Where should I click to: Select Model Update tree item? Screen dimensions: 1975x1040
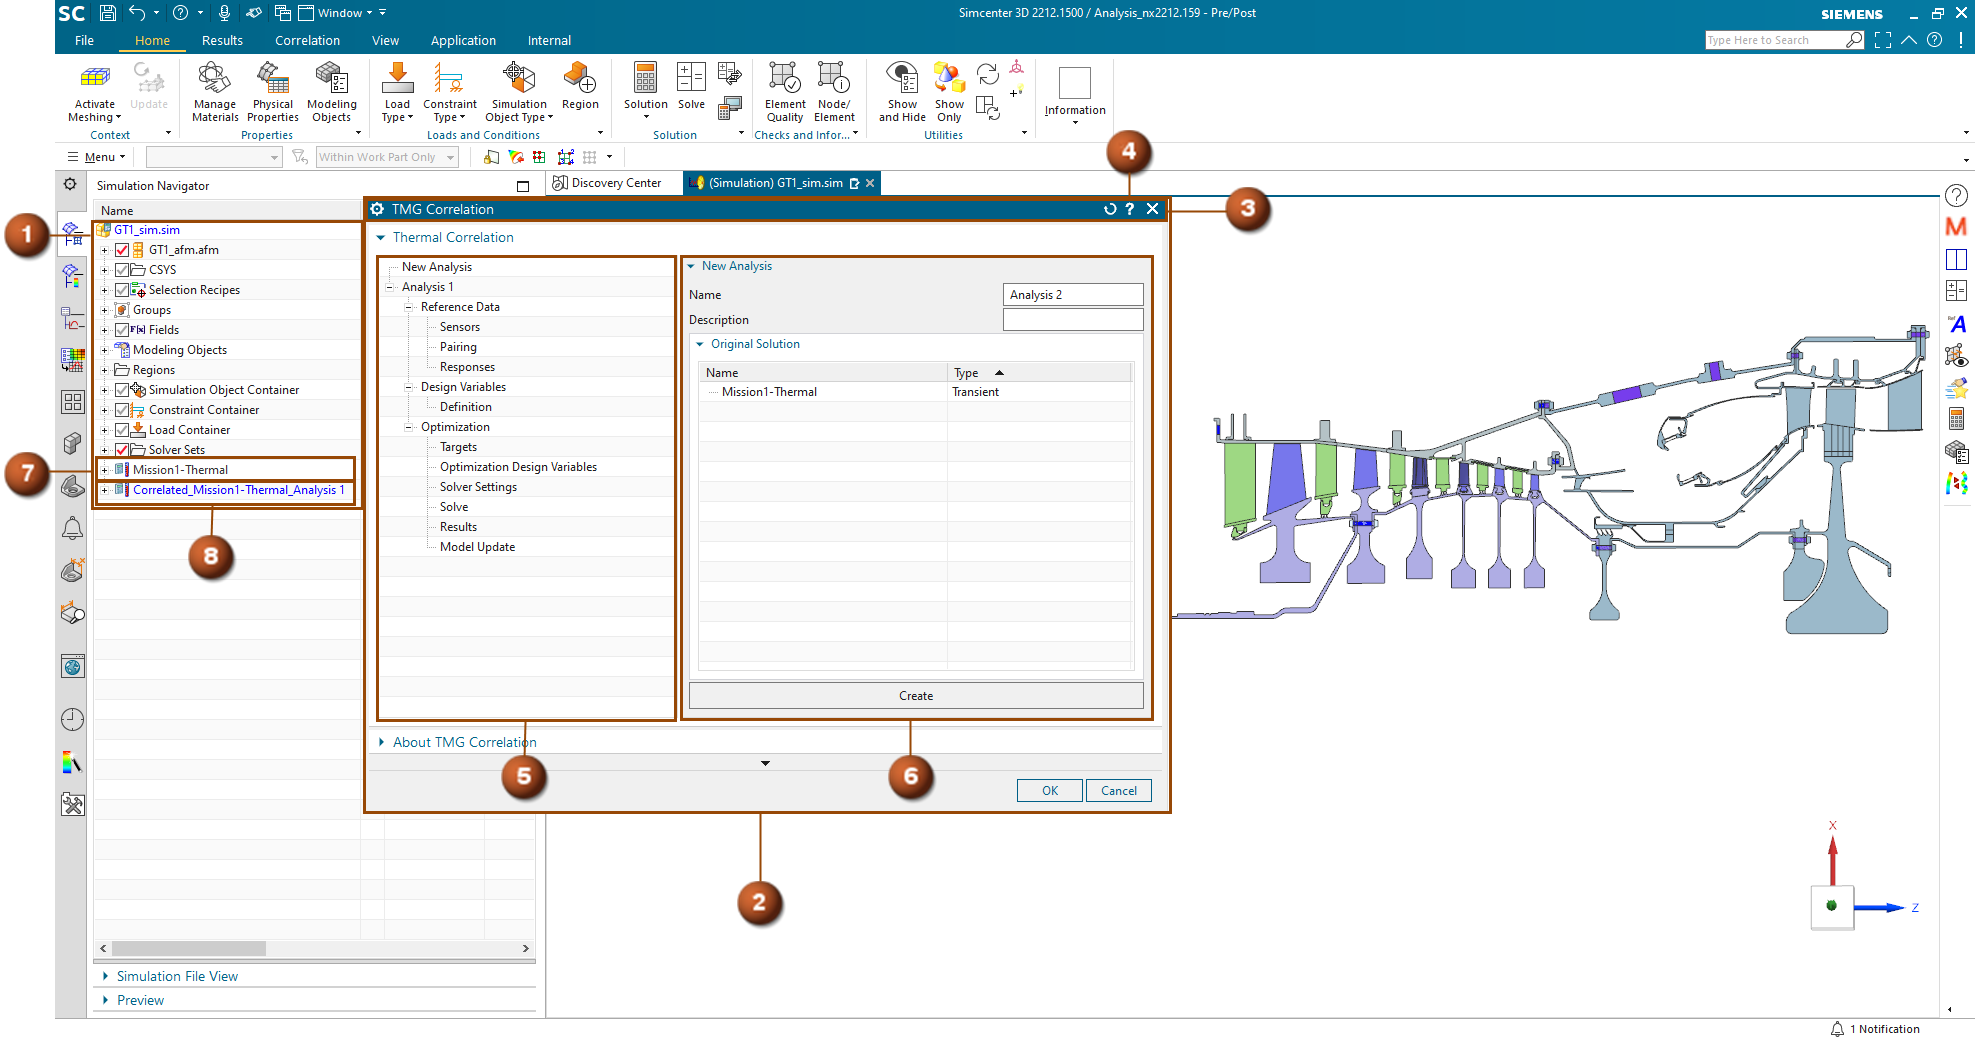477,547
